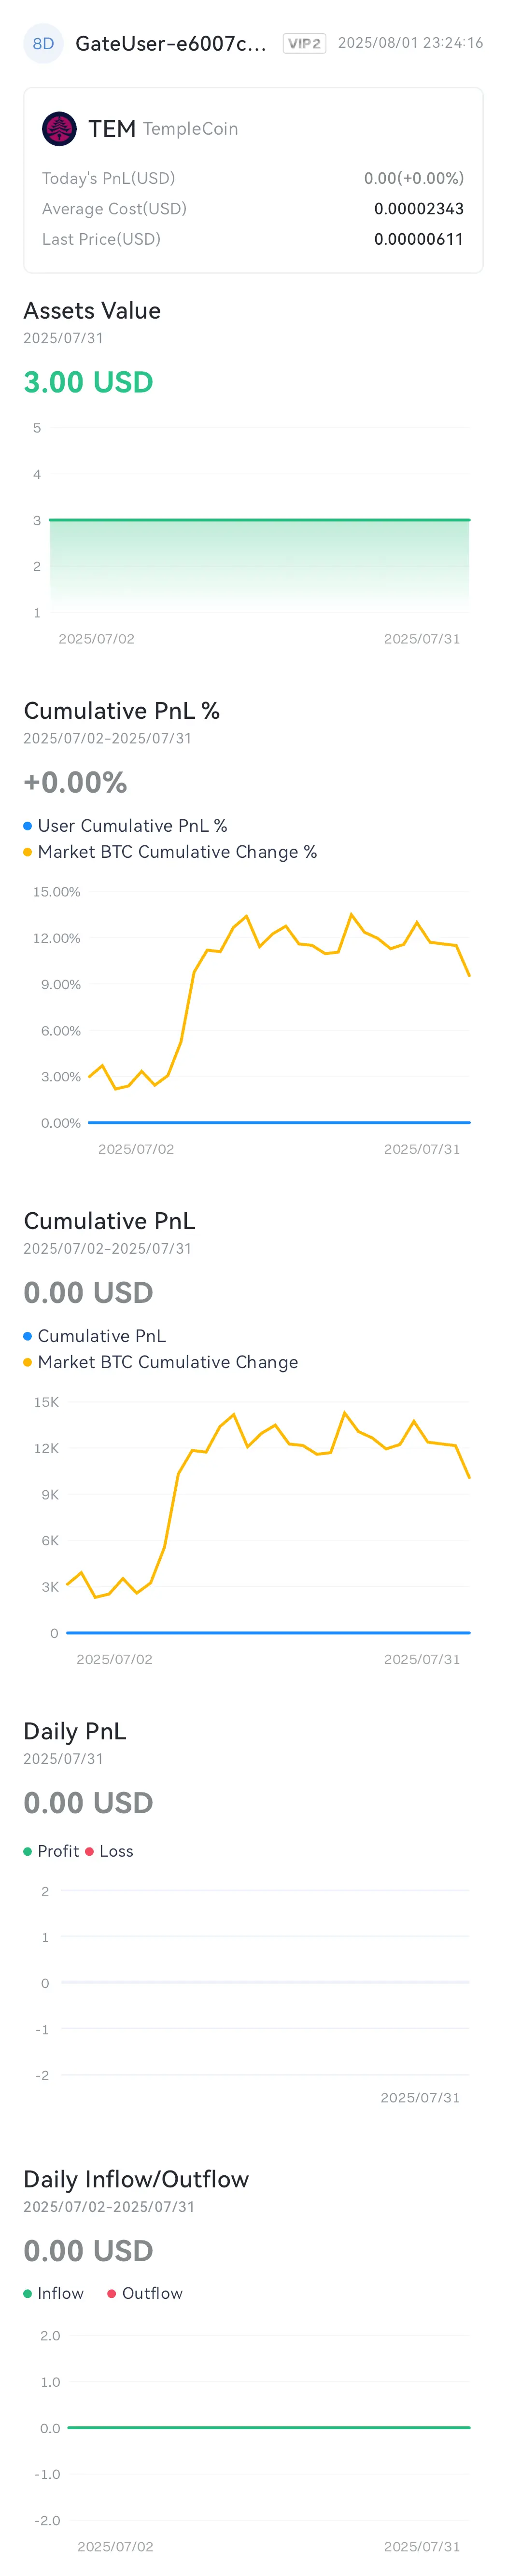Toggle Cumulative PnL blue legend marker
This screenshot has height=2576, width=507.
[x=28, y=1336]
